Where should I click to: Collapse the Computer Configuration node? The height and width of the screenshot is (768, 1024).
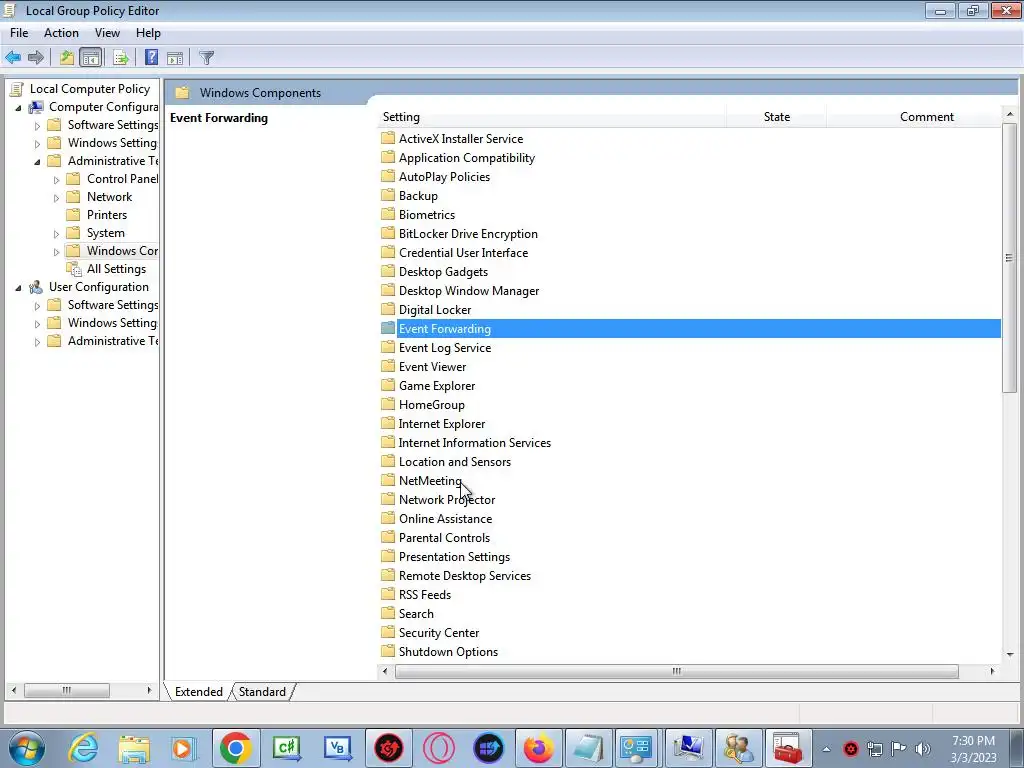pos(18,108)
